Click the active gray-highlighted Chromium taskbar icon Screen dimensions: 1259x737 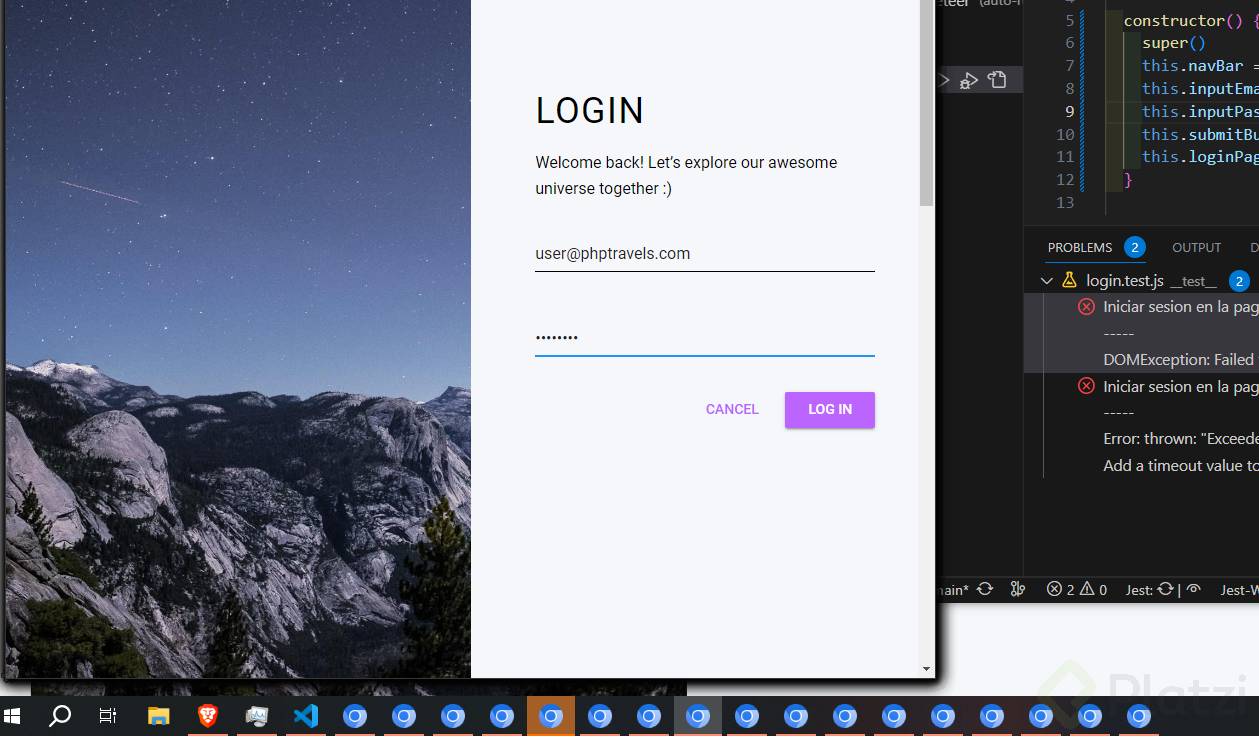click(698, 716)
